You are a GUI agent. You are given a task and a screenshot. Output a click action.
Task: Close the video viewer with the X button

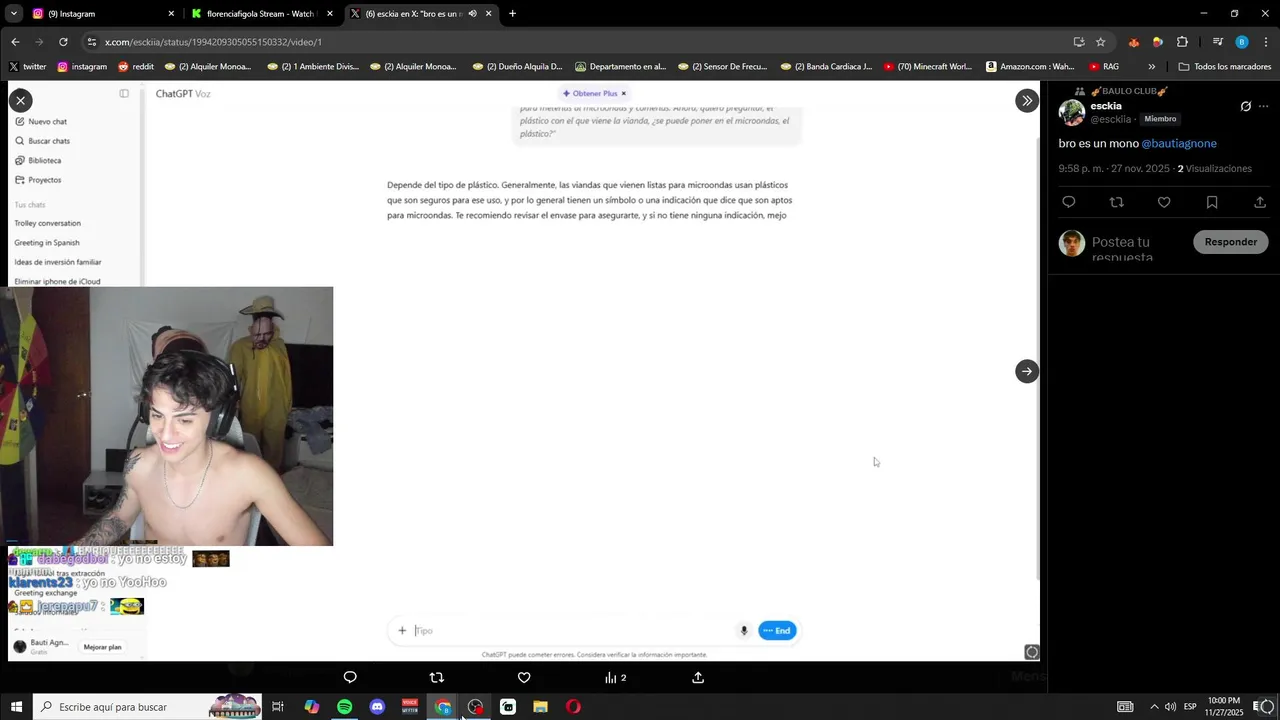(20, 100)
